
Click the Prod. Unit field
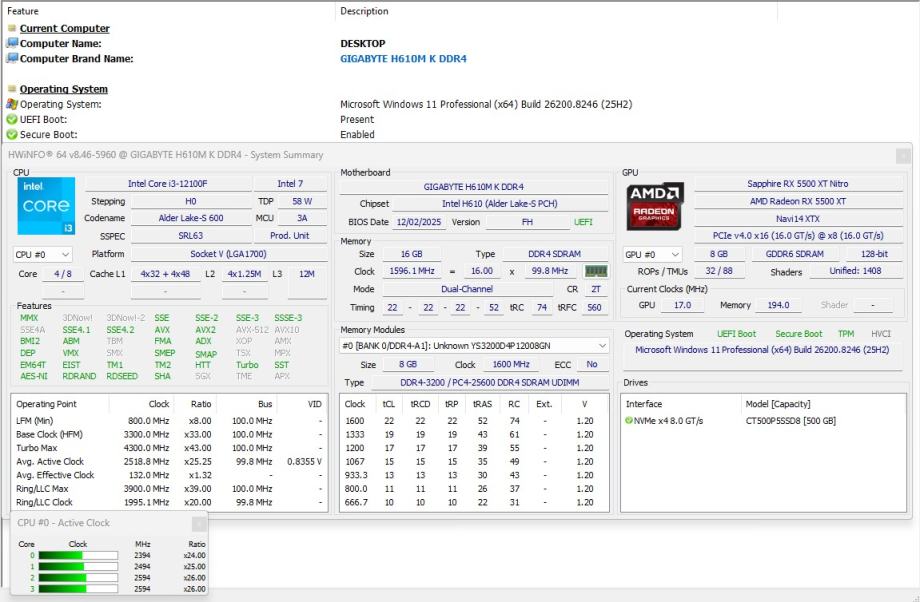(290, 236)
